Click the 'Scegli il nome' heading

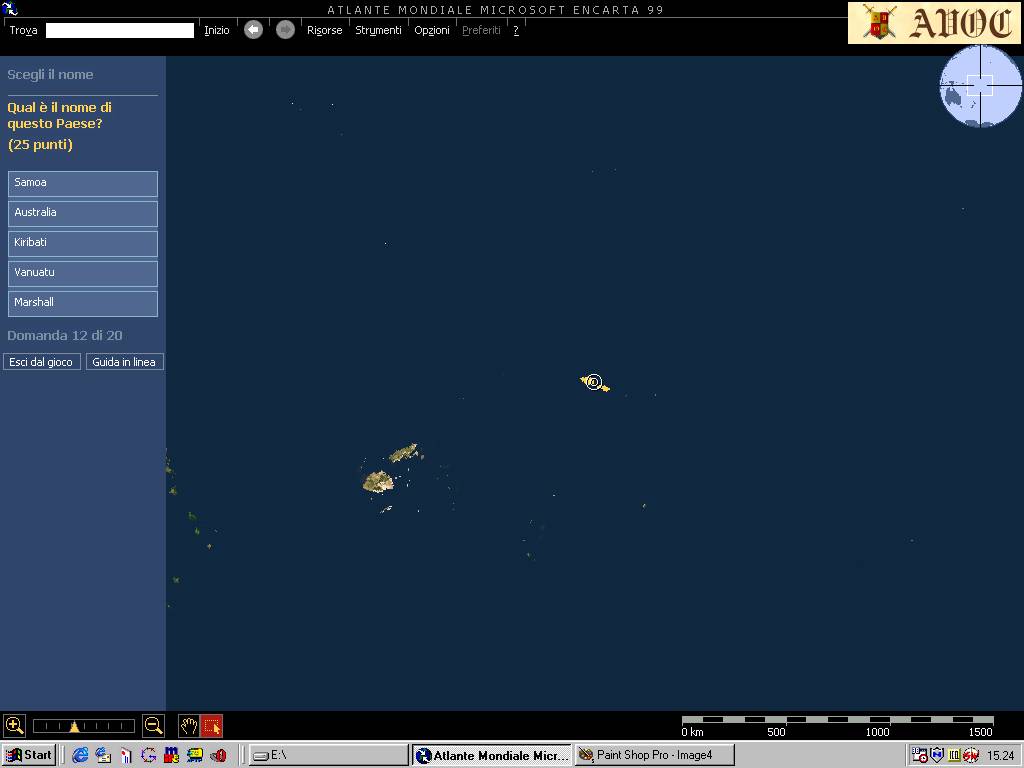(50, 74)
